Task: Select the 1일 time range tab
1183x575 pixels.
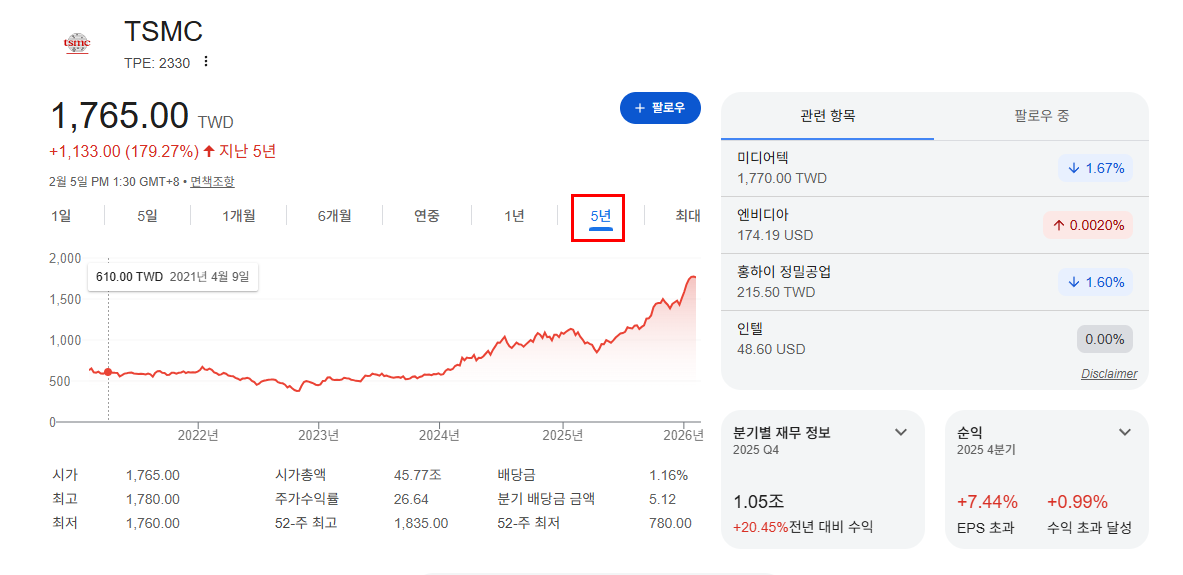Action: [x=61, y=216]
